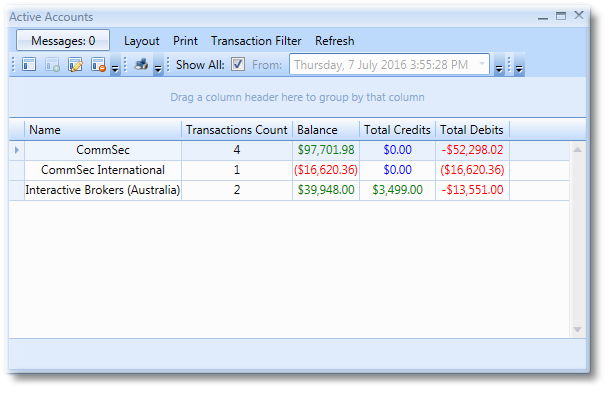Click the ($16,620.36) total debits cell

(472, 170)
